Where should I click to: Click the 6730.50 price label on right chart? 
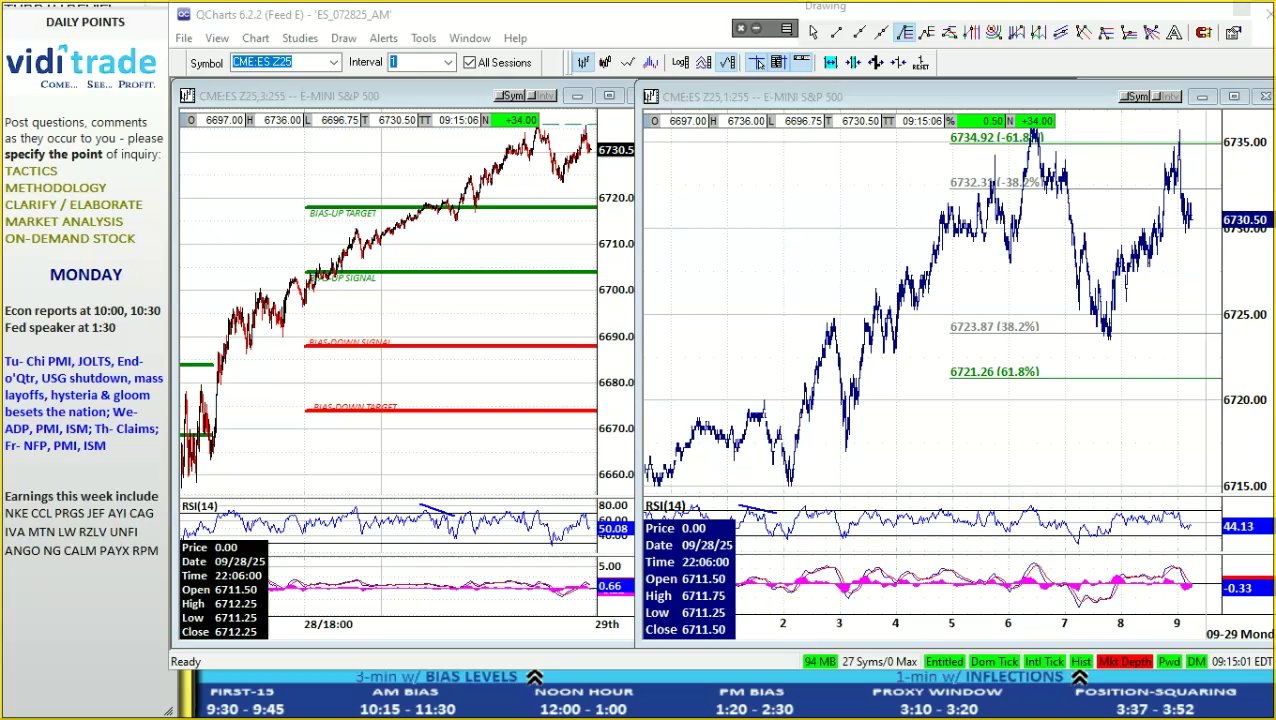(x=1245, y=220)
